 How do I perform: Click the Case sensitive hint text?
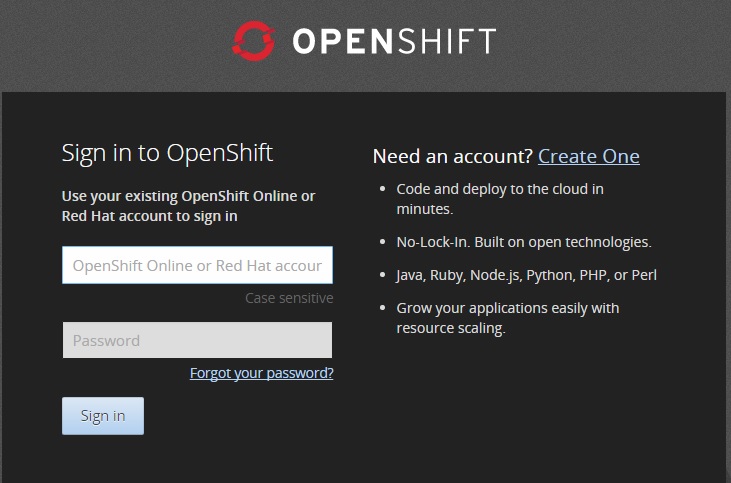[289, 298]
